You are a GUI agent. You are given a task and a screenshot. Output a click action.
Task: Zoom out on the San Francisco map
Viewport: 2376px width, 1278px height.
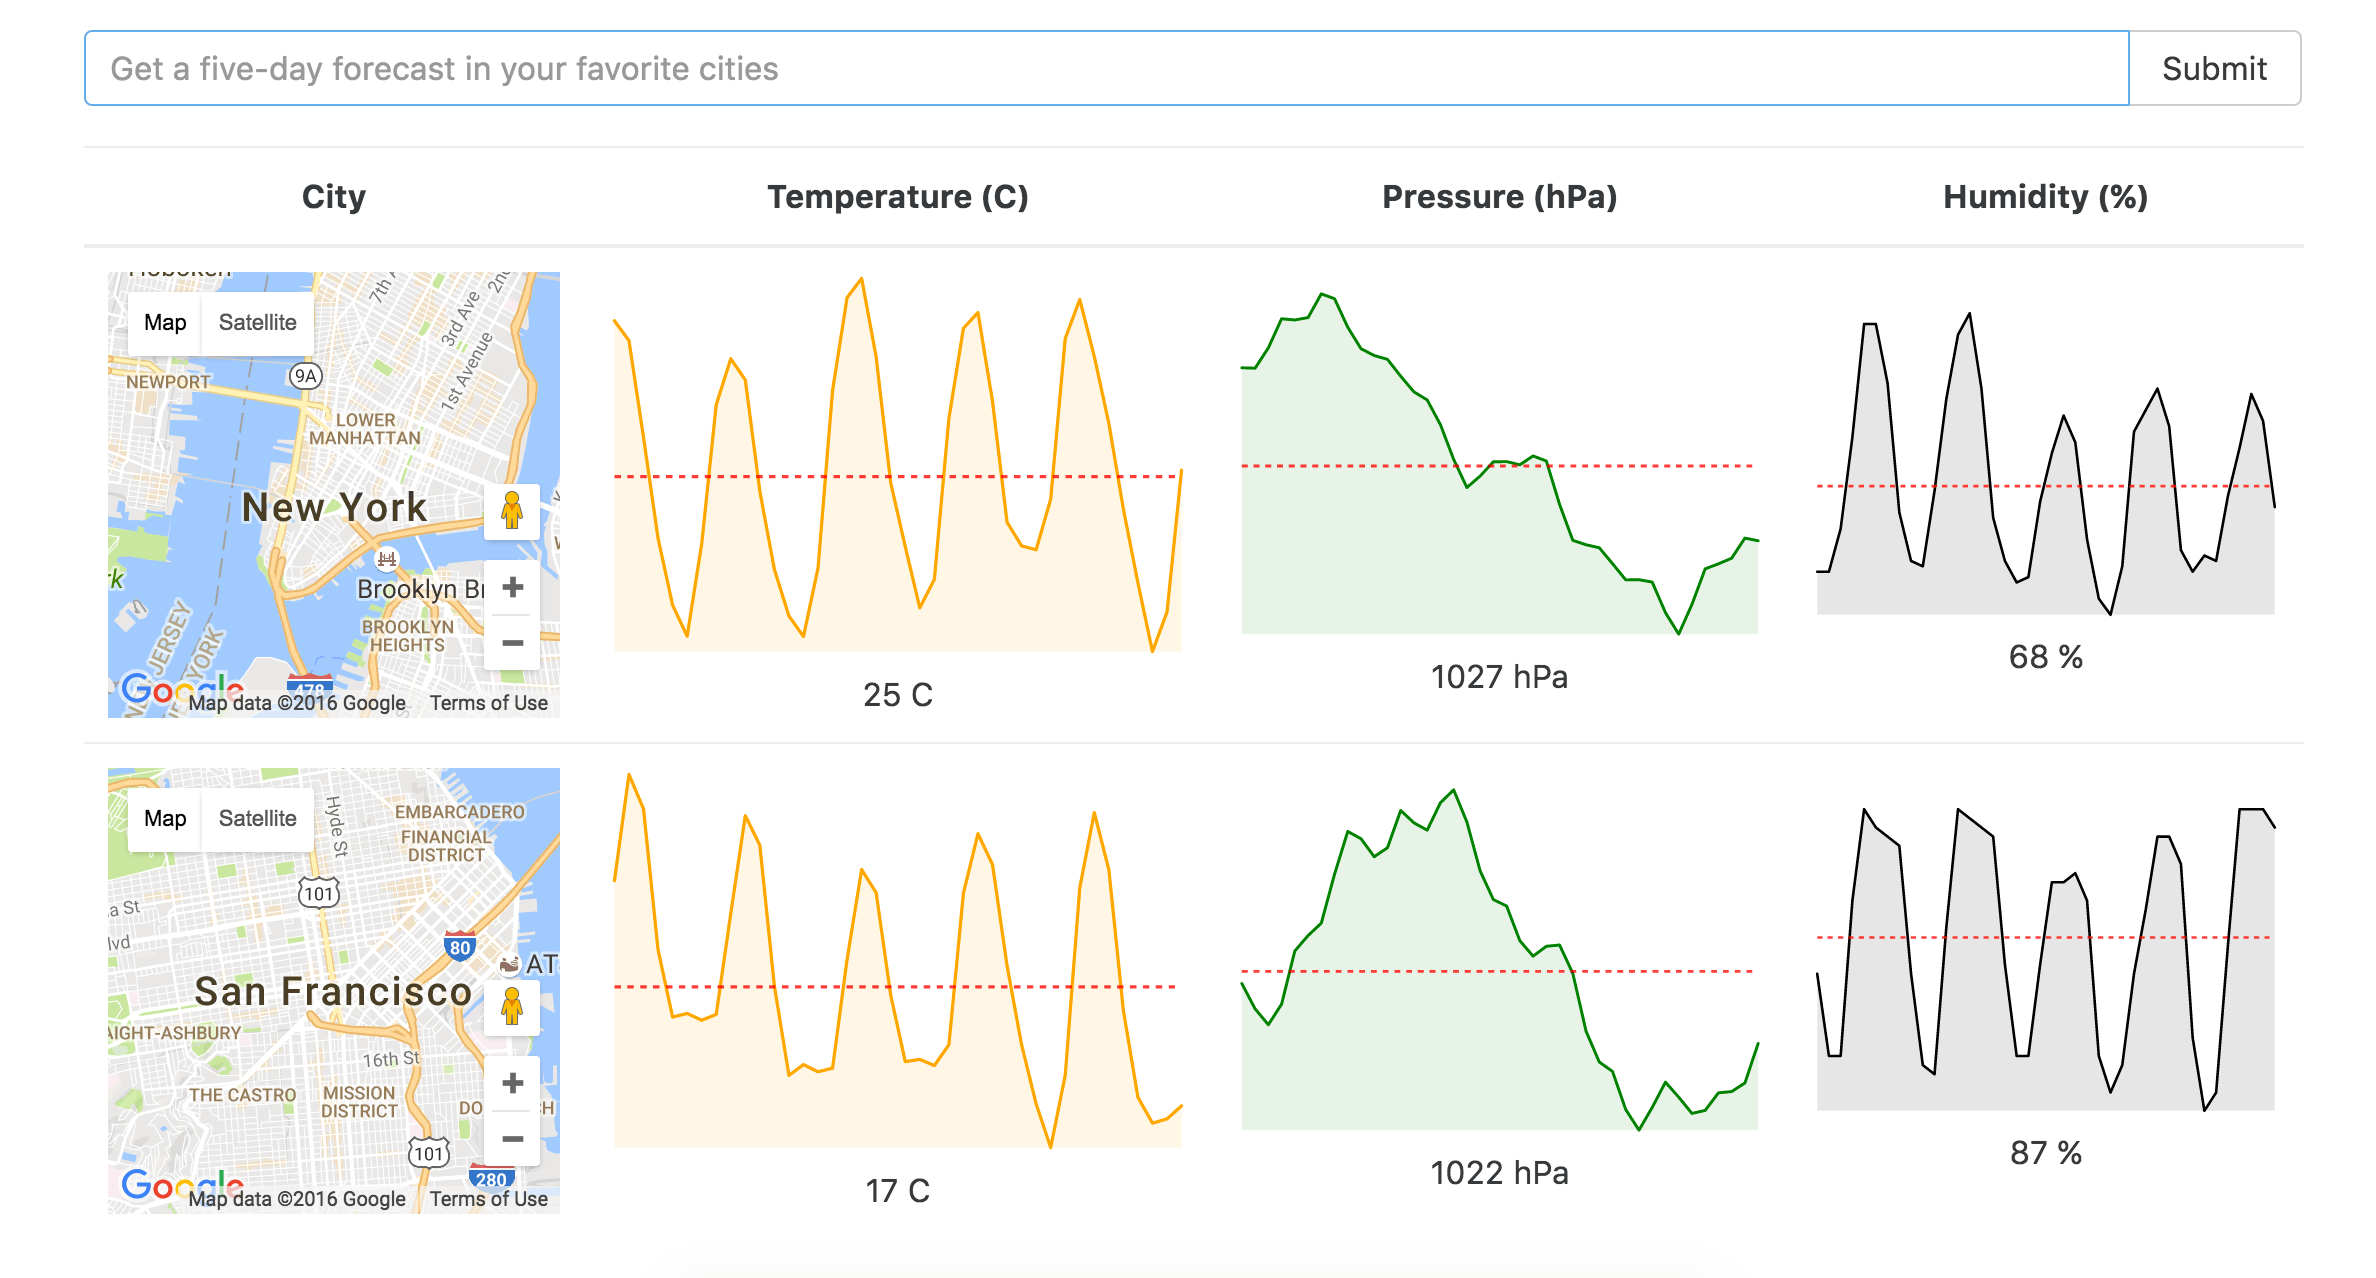coord(512,1138)
